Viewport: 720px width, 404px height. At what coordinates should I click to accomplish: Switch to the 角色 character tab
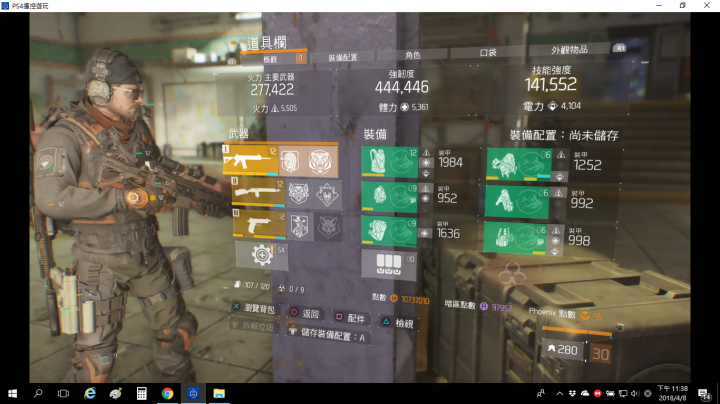click(412, 55)
